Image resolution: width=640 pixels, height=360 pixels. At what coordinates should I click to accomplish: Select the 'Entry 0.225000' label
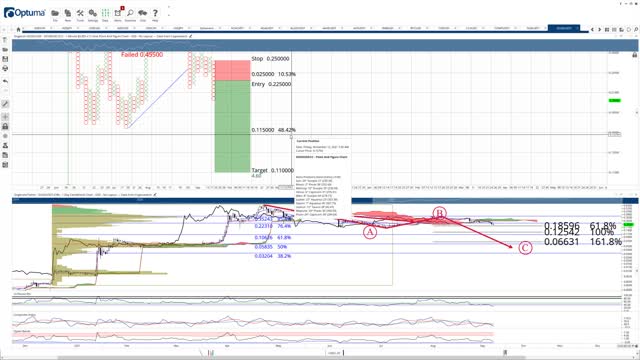[x=271, y=84]
